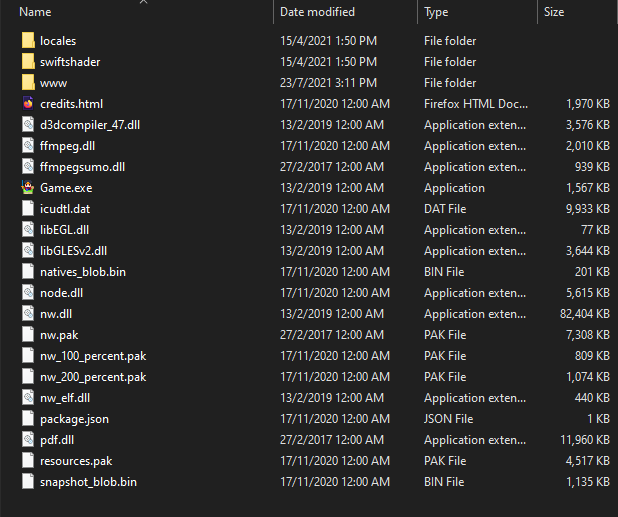This screenshot has width=618, height=517.
Task: Select the nw_100_percent.pak file name
Action: (93, 356)
